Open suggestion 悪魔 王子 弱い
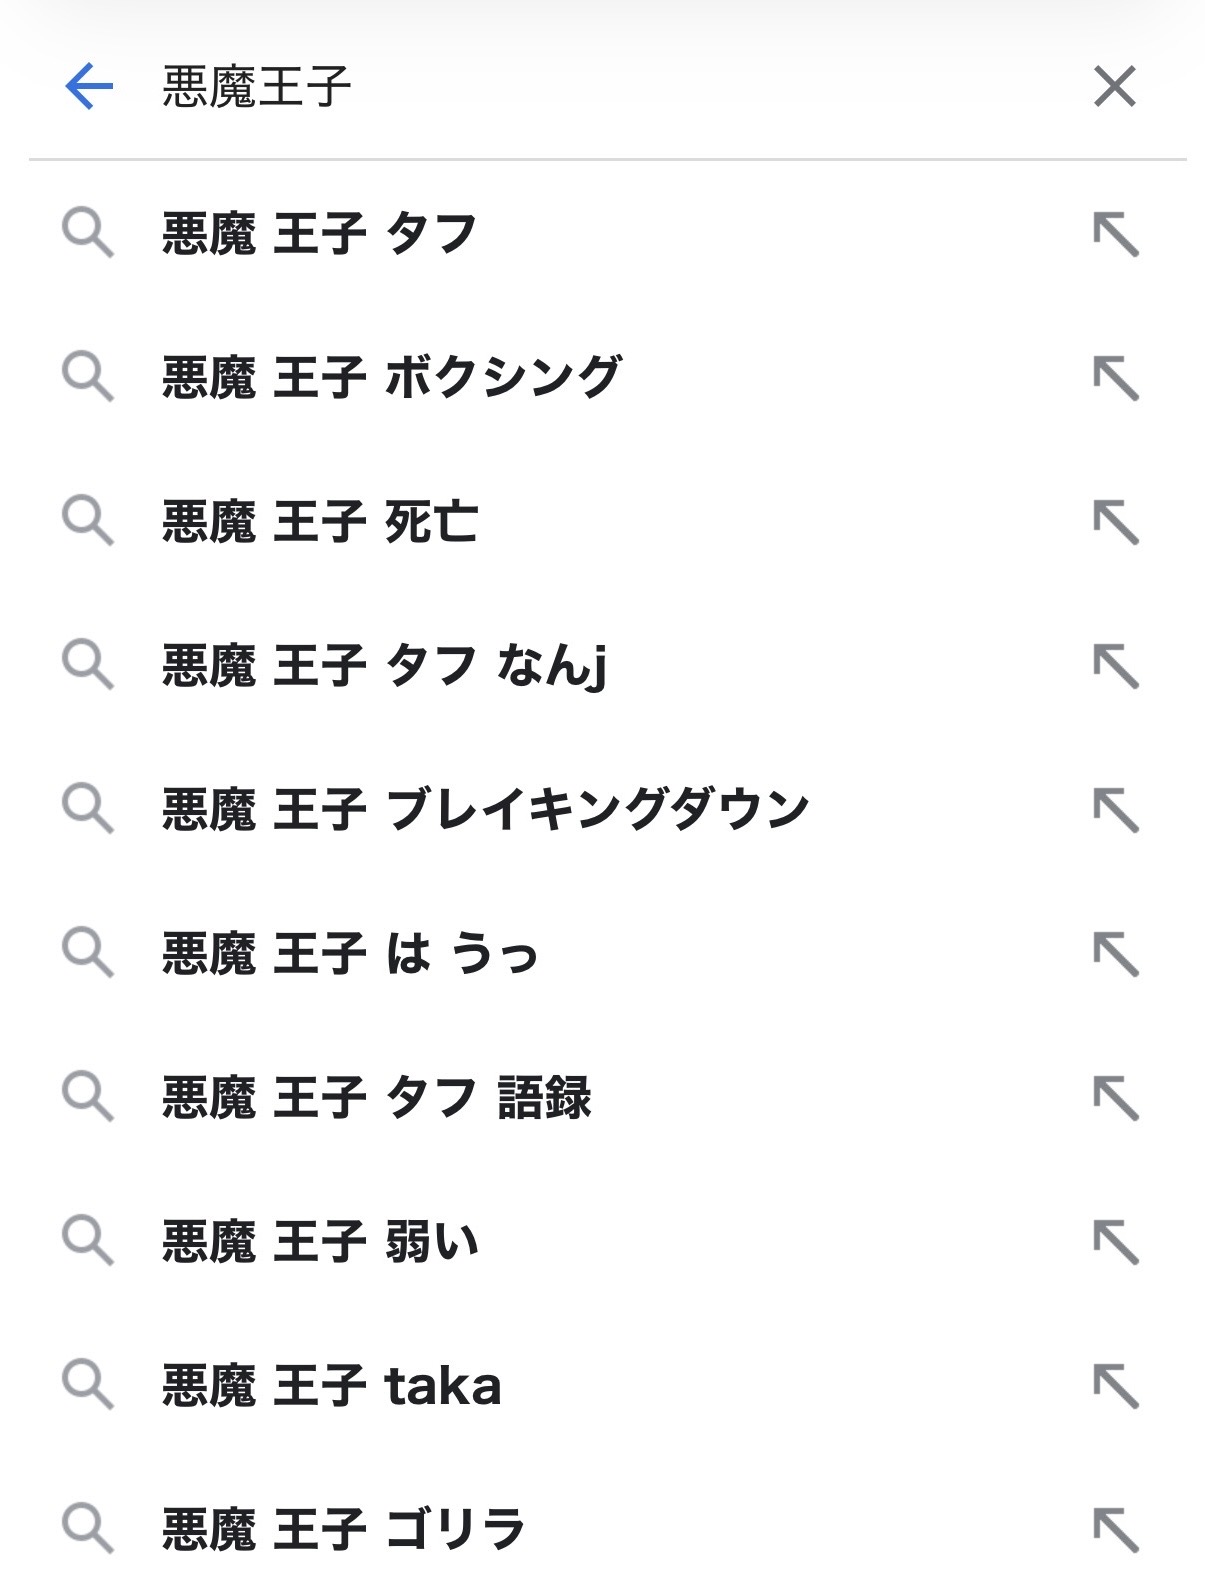The image size is (1205, 1592). click(320, 1241)
